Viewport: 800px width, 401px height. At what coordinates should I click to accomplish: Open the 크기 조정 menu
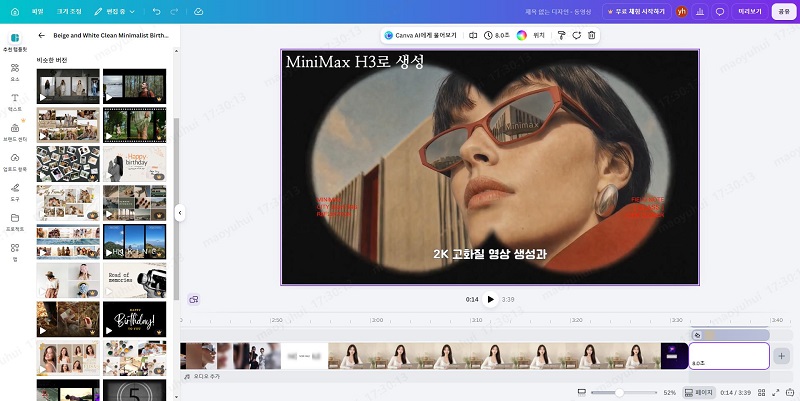click(69, 11)
